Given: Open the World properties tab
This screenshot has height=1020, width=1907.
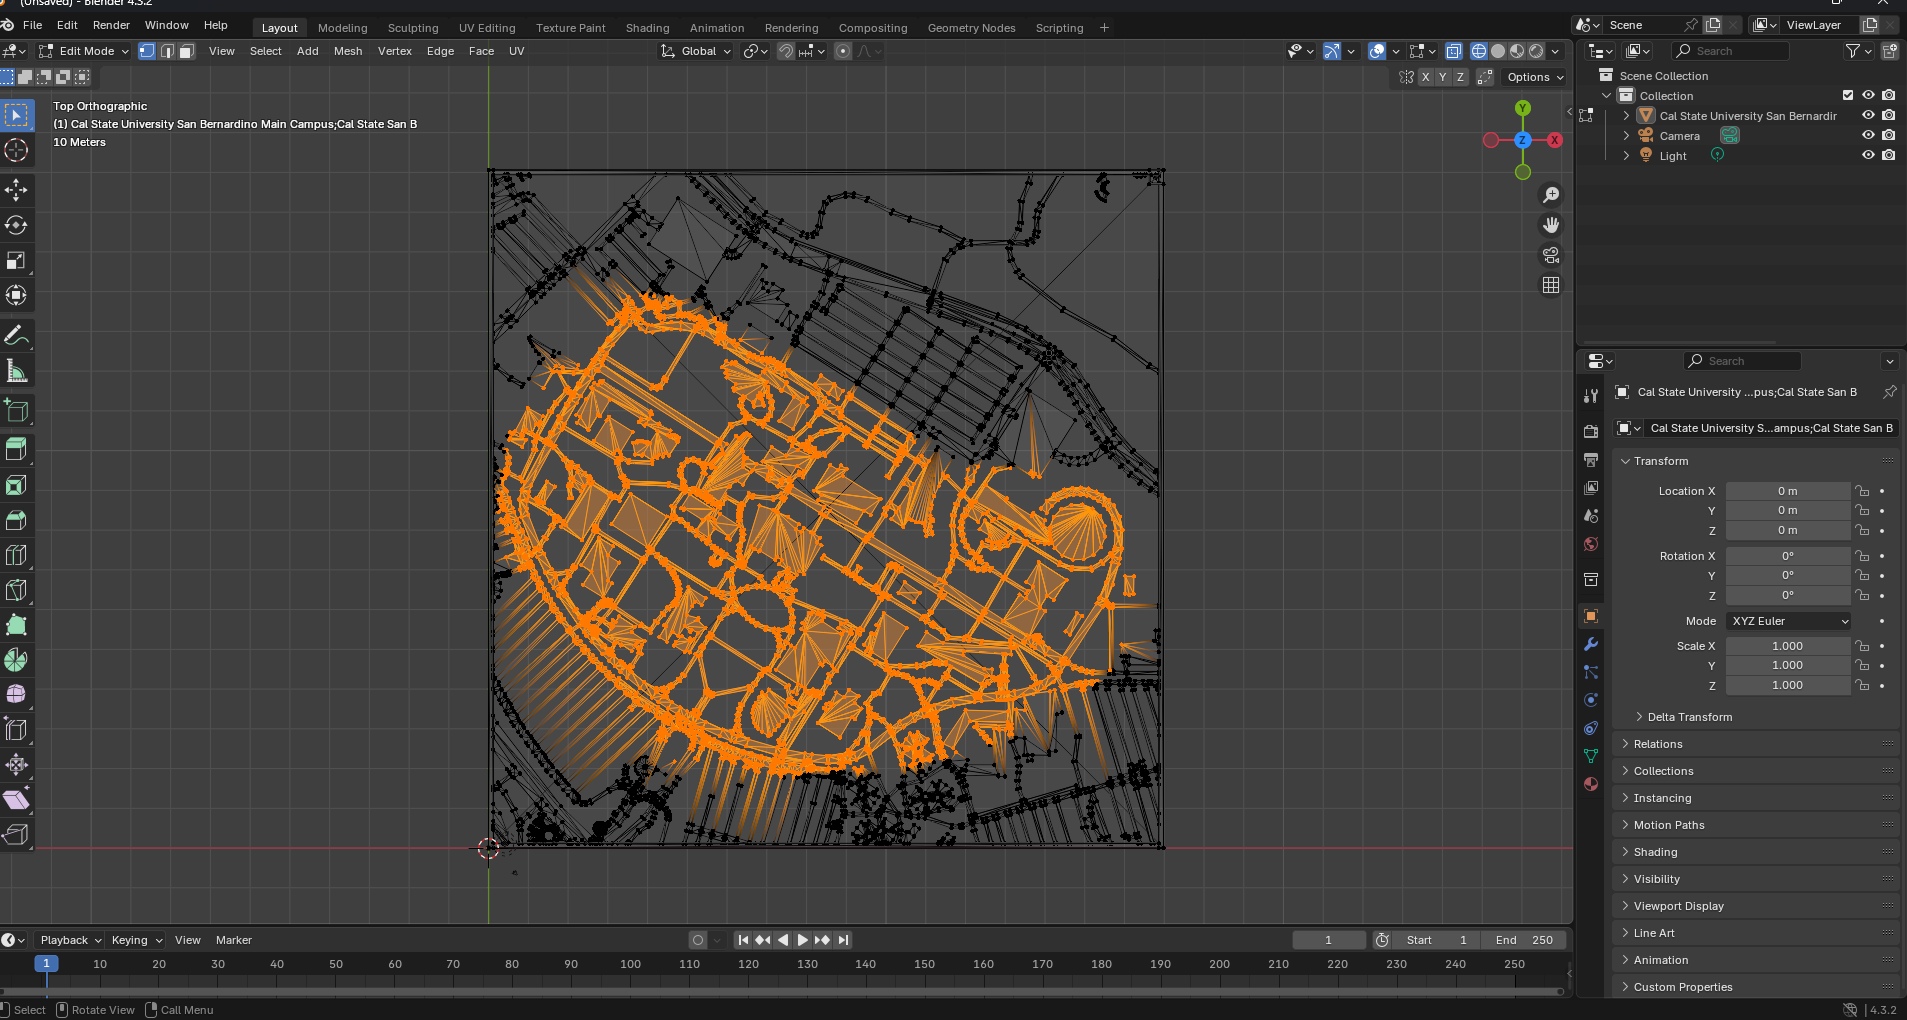Looking at the screenshot, I should [x=1591, y=544].
